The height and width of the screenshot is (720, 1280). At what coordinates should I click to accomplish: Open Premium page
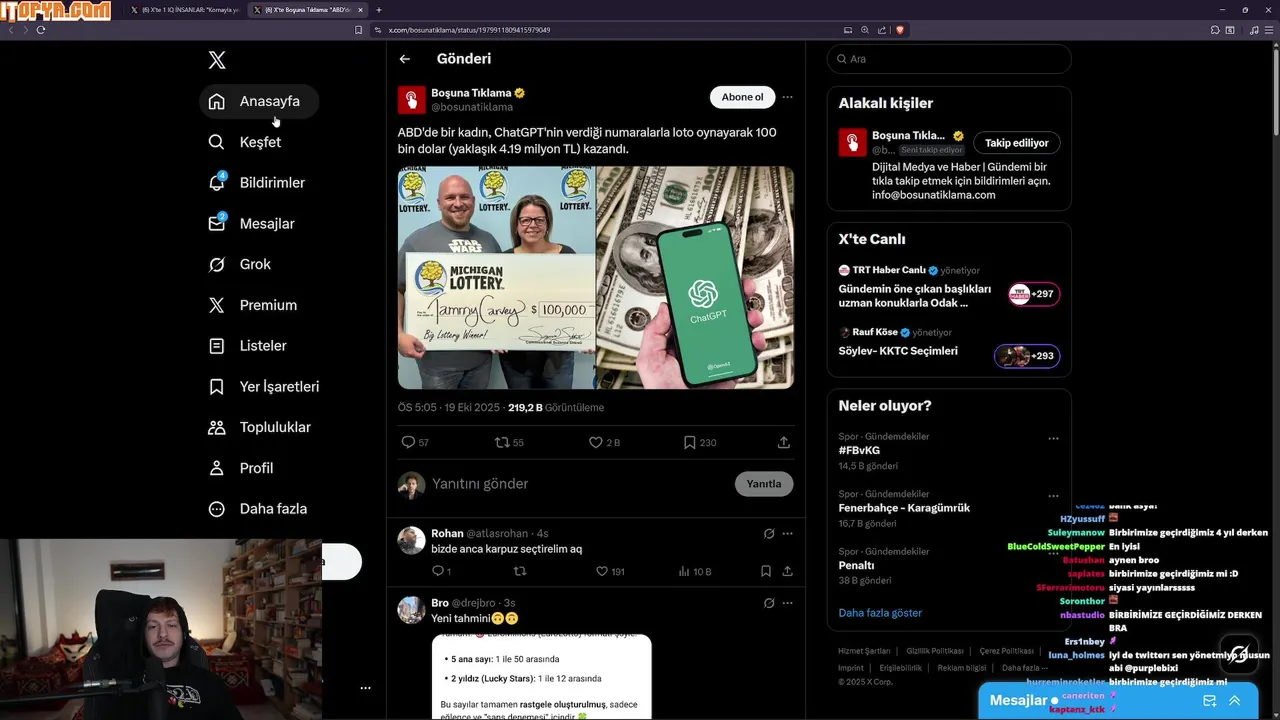[253, 305]
